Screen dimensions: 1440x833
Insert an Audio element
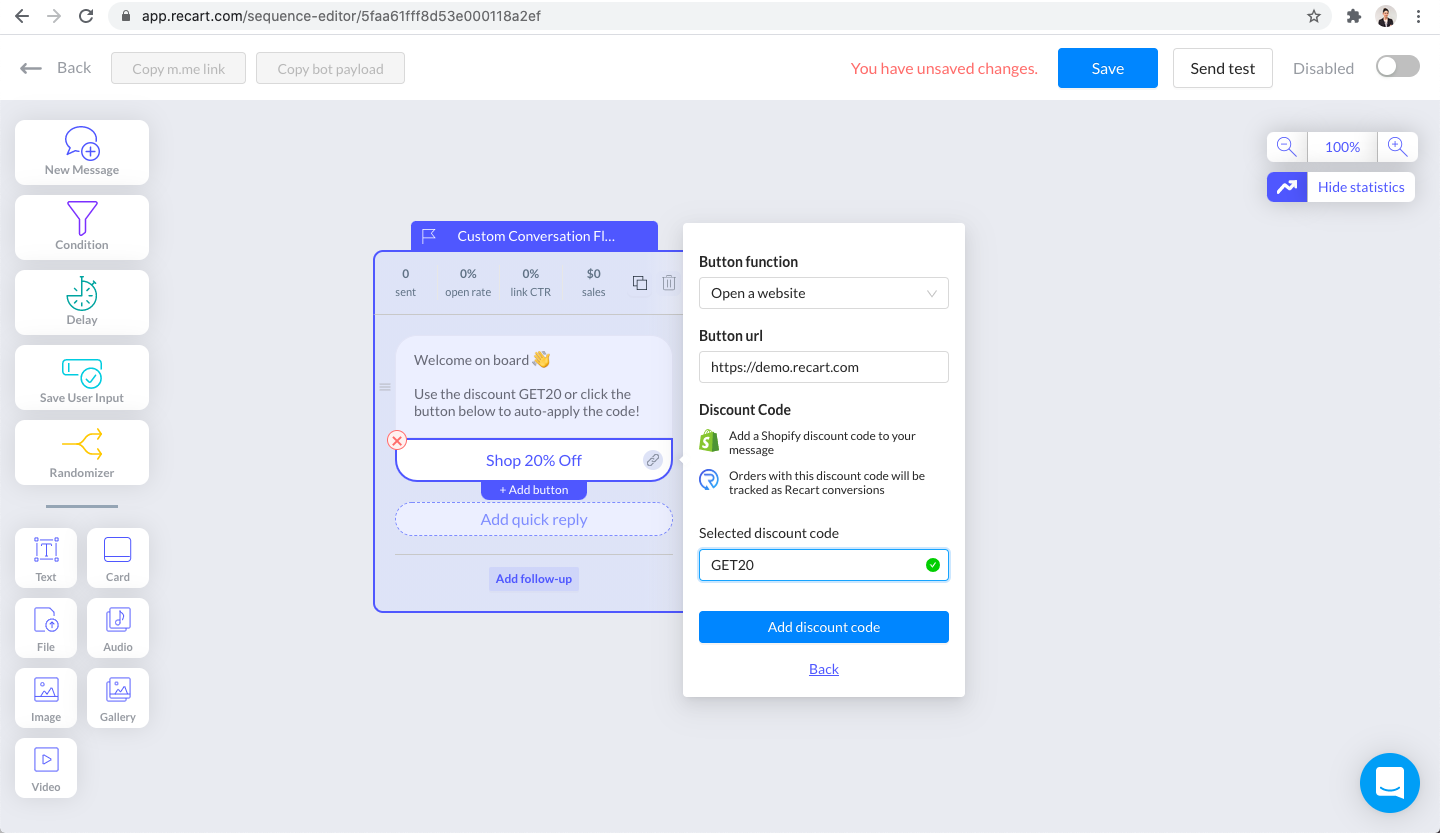coord(118,628)
